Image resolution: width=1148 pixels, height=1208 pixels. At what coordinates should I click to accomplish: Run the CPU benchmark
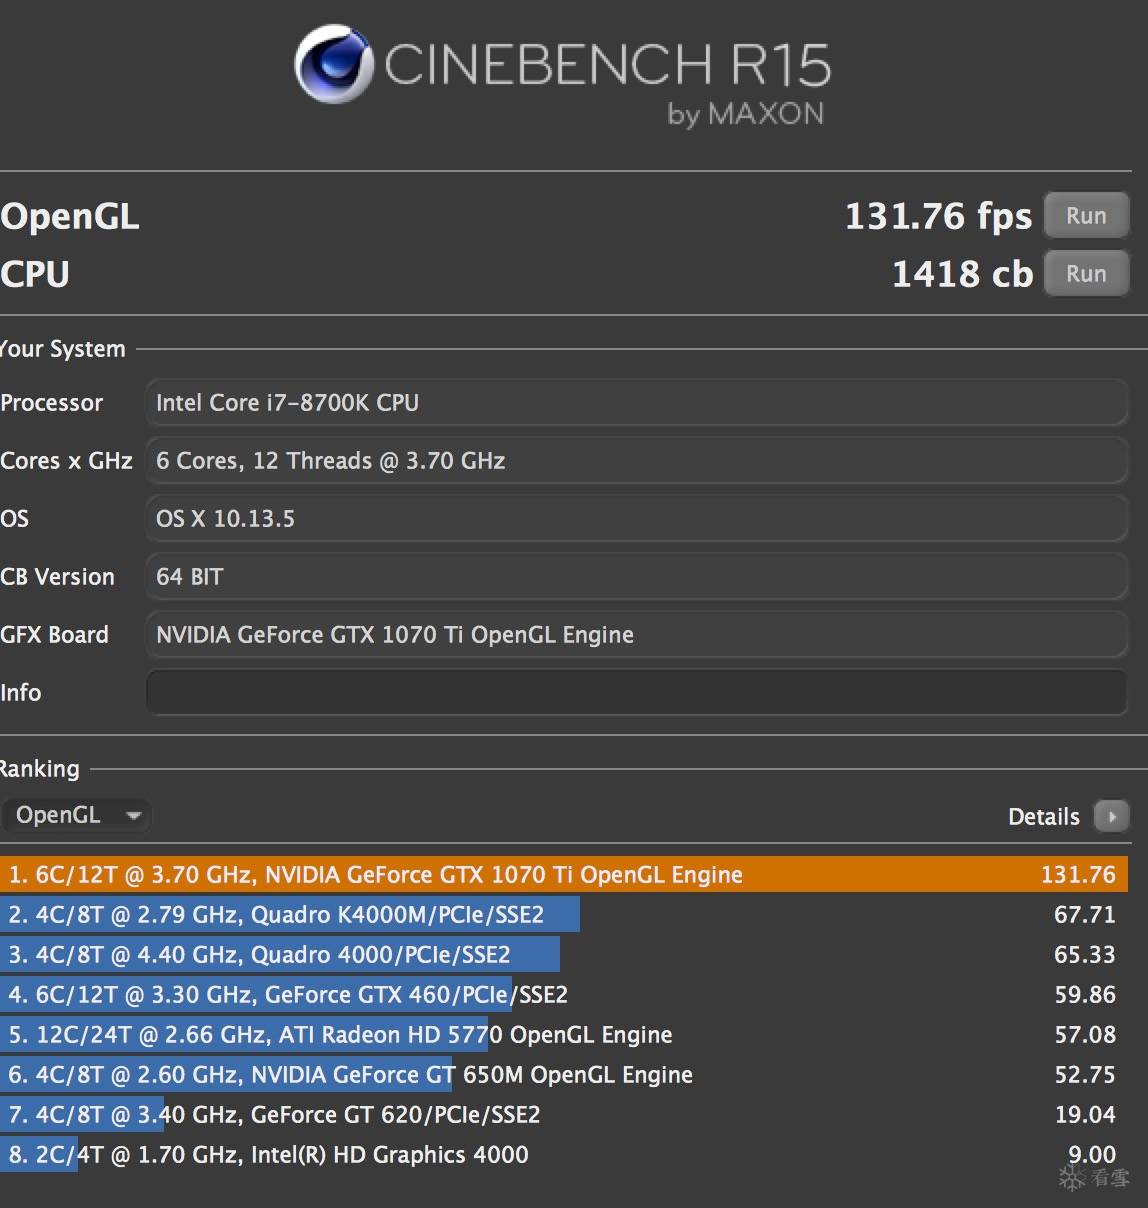pyautogui.click(x=1086, y=274)
